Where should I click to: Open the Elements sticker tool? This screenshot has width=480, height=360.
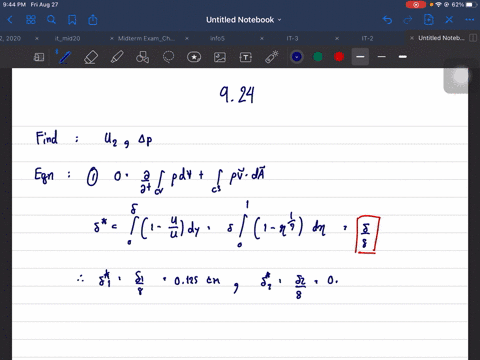pyautogui.click(x=194, y=57)
